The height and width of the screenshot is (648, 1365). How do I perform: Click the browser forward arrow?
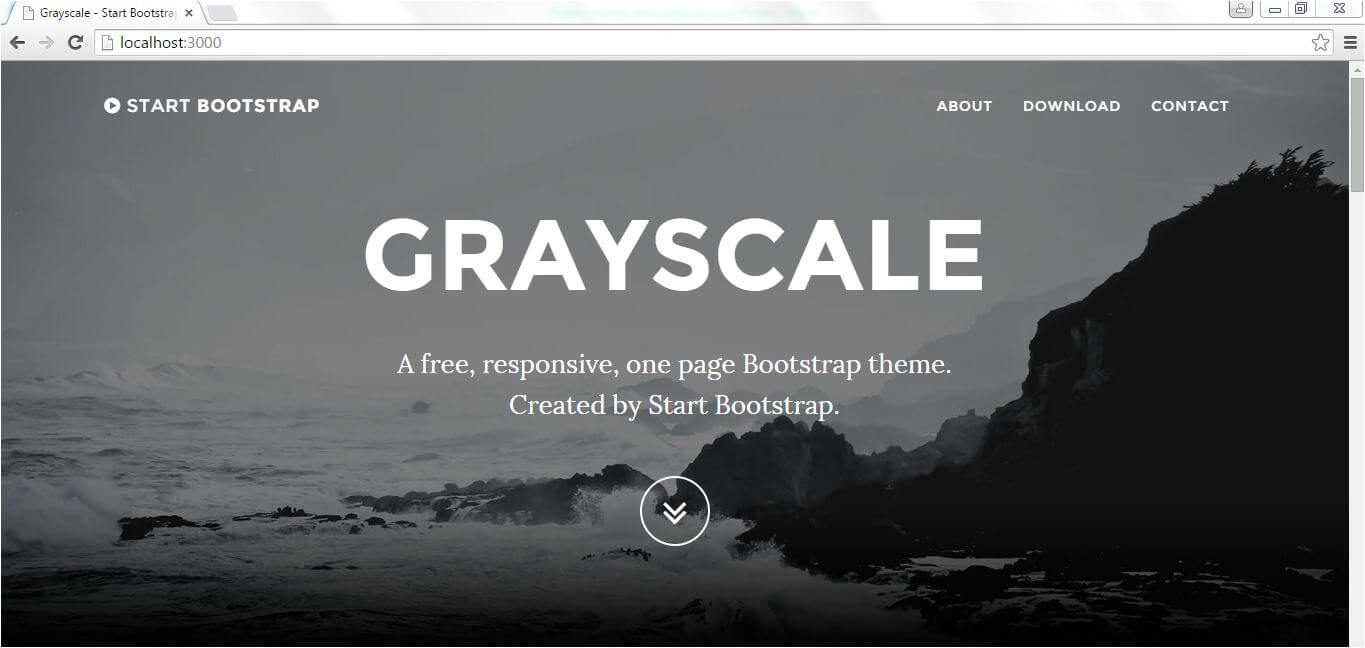tap(46, 43)
